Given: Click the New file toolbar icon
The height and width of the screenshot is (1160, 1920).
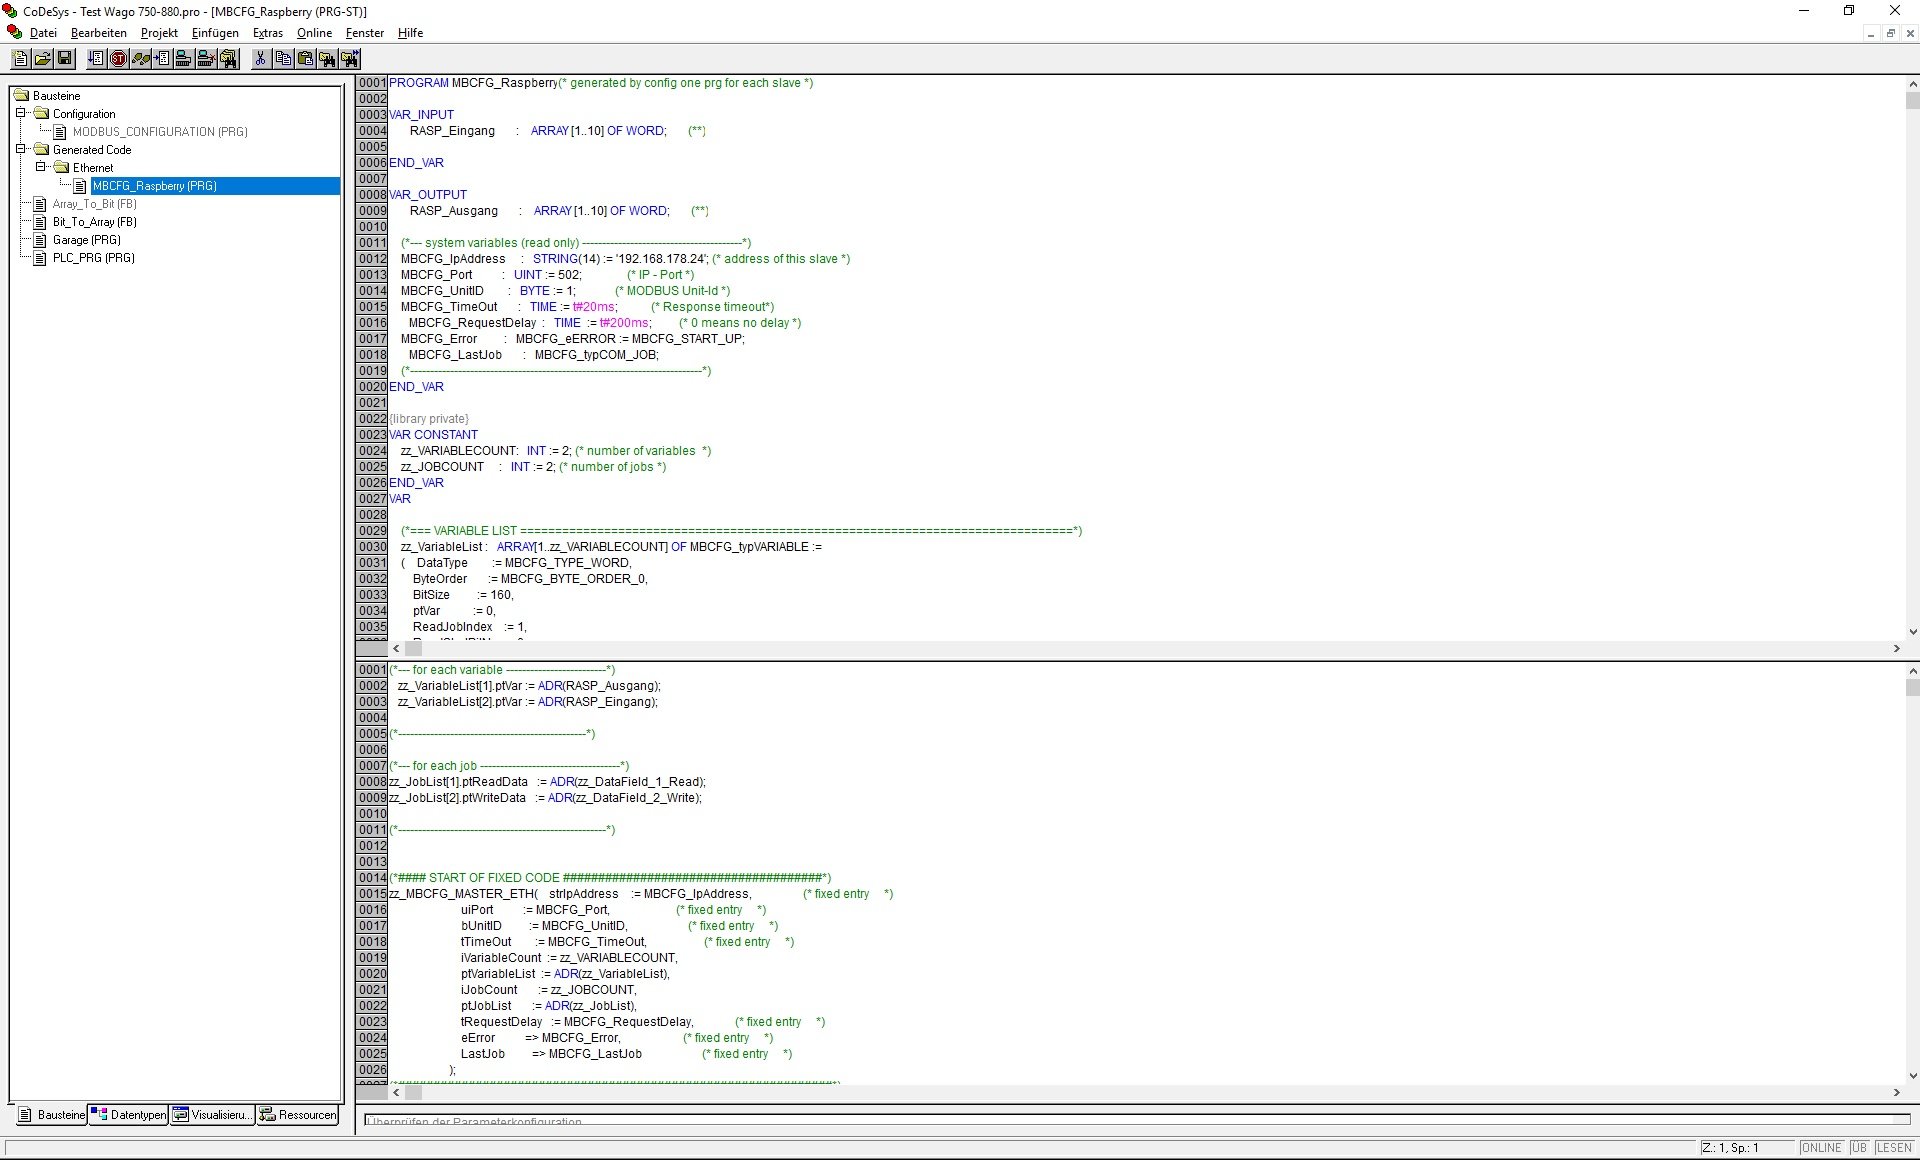Looking at the screenshot, I should (x=20, y=59).
